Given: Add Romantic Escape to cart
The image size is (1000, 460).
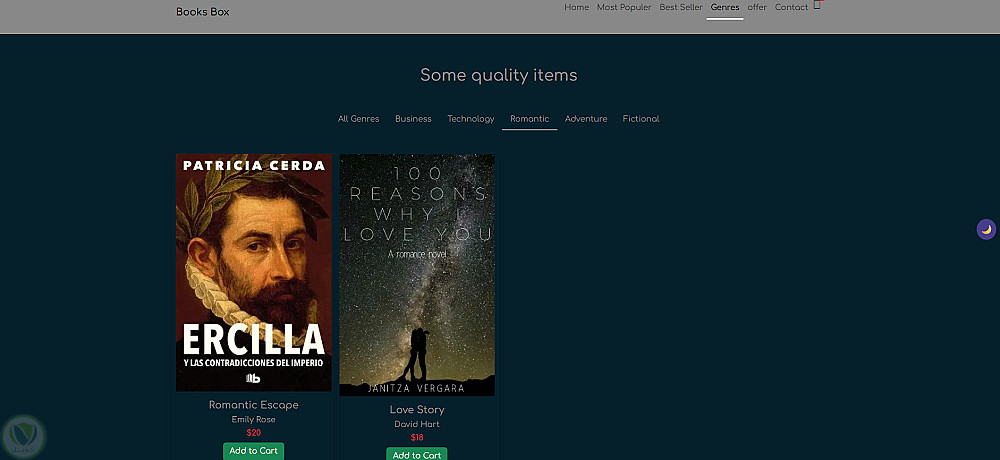Looking at the screenshot, I should [254, 451].
